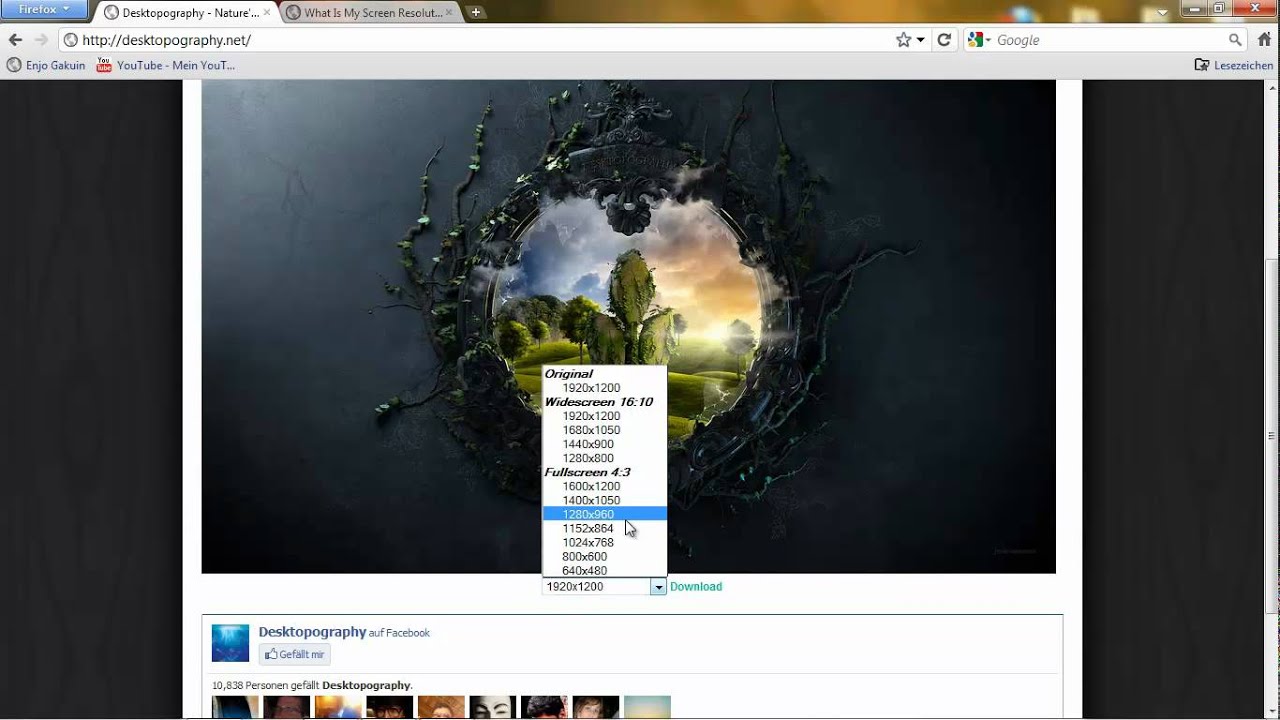Image resolution: width=1280 pixels, height=720 pixels.
Task: Open the Lesezeichen bookmarks menu
Action: click(1234, 65)
